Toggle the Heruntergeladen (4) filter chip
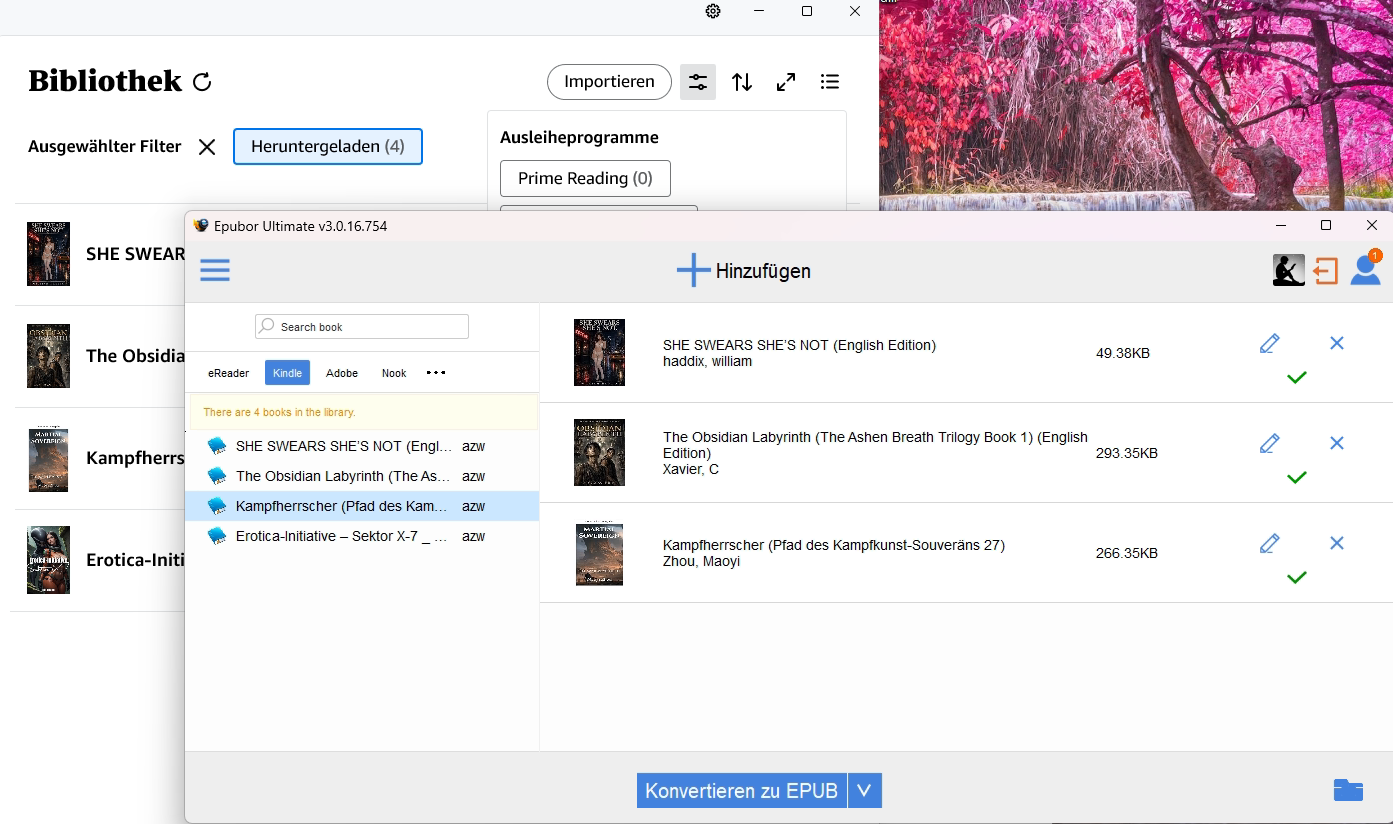 pos(328,146)
